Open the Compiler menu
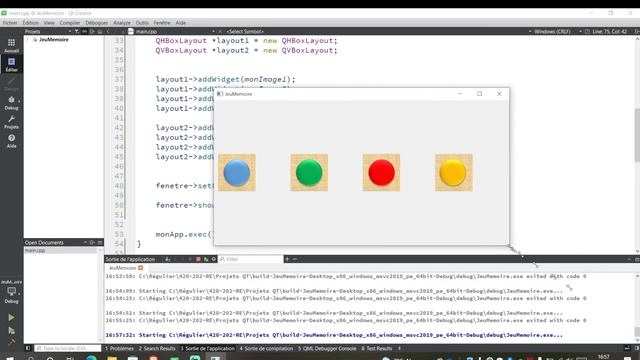Image resolution: width=640 pixels, height=360 pixels. (70, 23)
